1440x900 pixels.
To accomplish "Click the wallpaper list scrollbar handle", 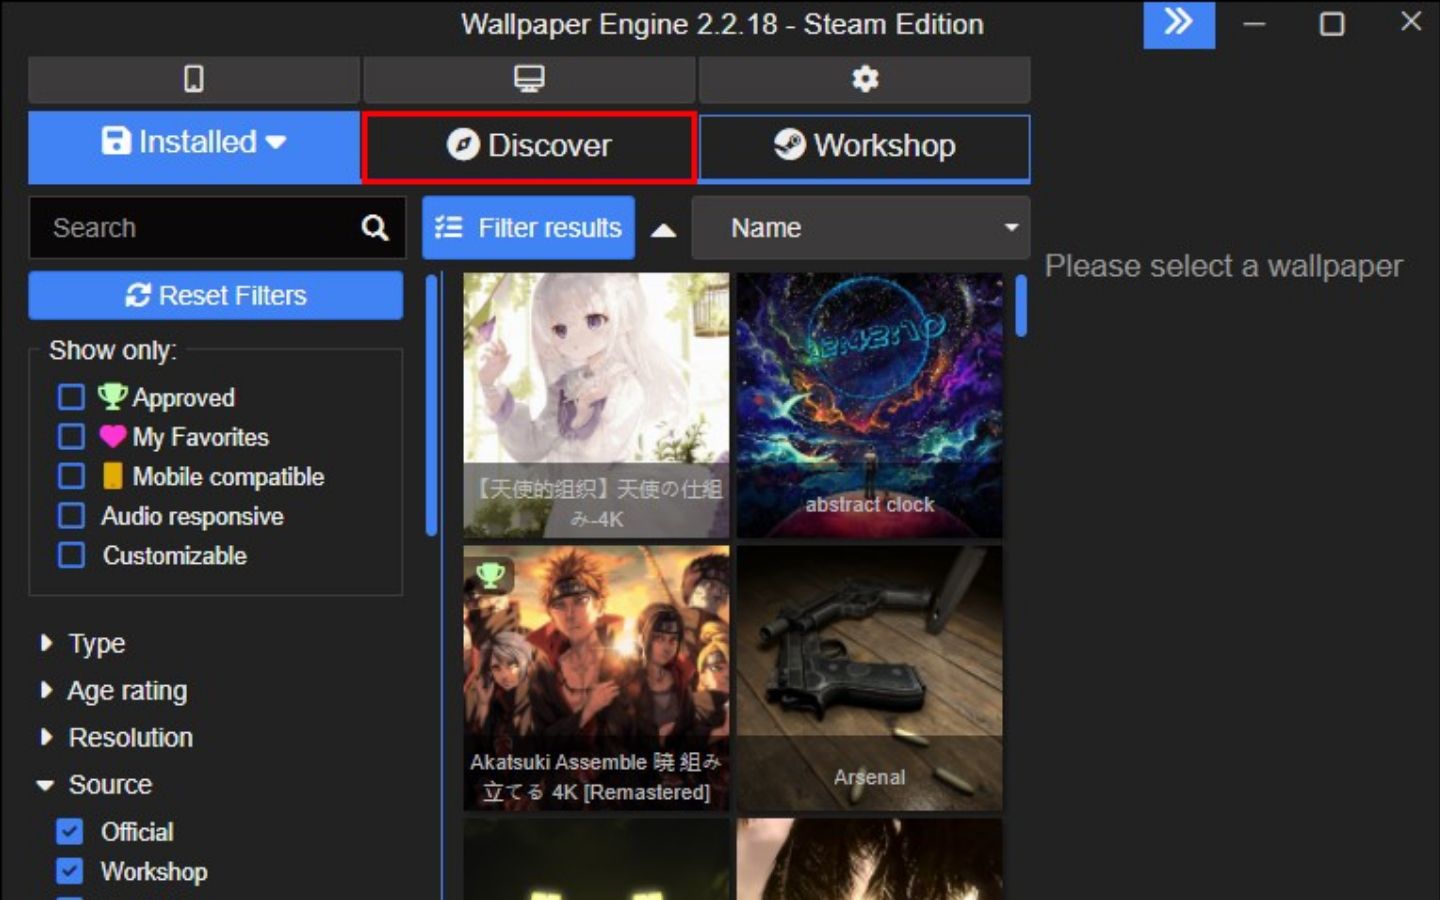I will (x=1020, y=305).
